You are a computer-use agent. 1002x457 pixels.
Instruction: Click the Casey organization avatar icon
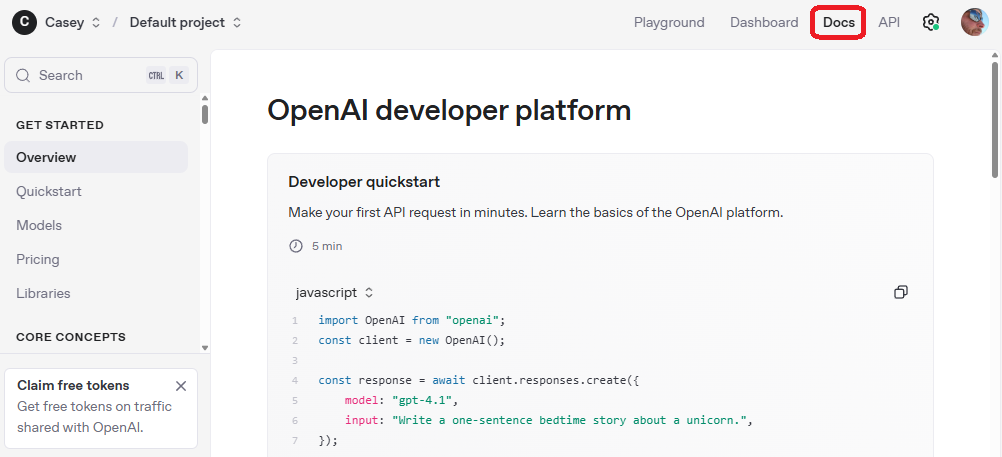[x=25, y=22]
